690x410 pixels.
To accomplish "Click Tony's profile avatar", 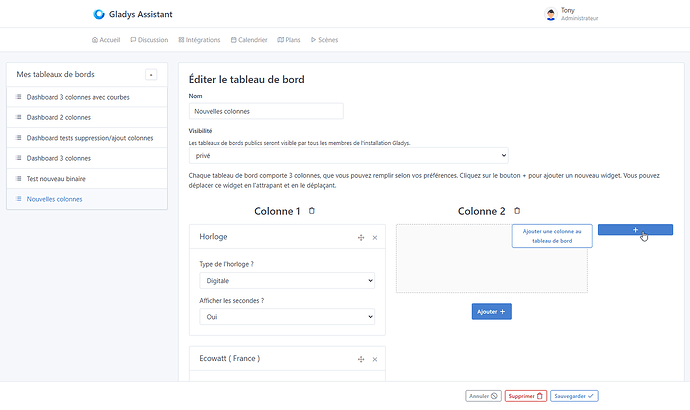I will coord(551,15).
